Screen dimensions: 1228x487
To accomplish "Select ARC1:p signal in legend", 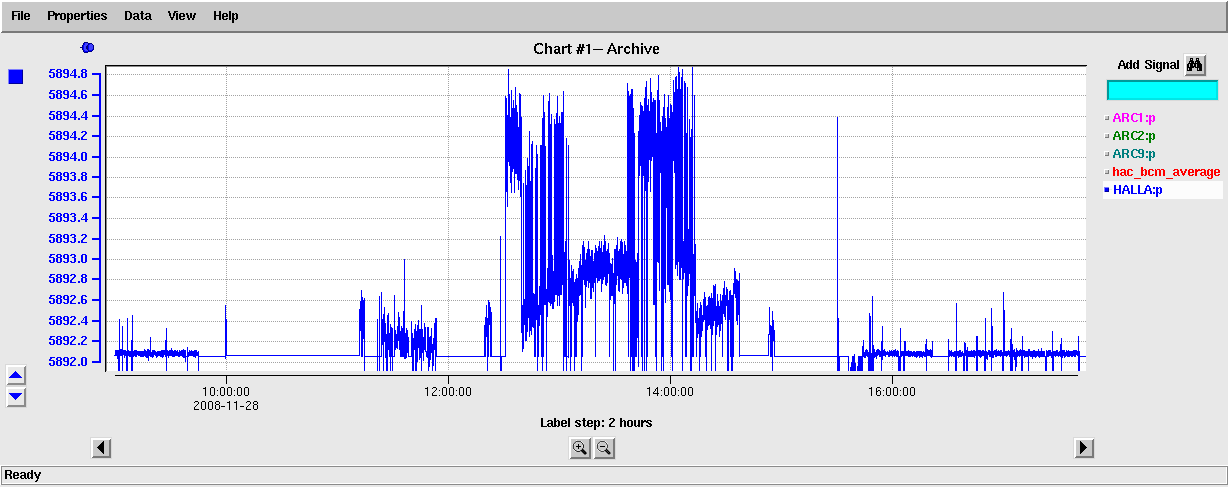I will click(x=1134, y=118).
